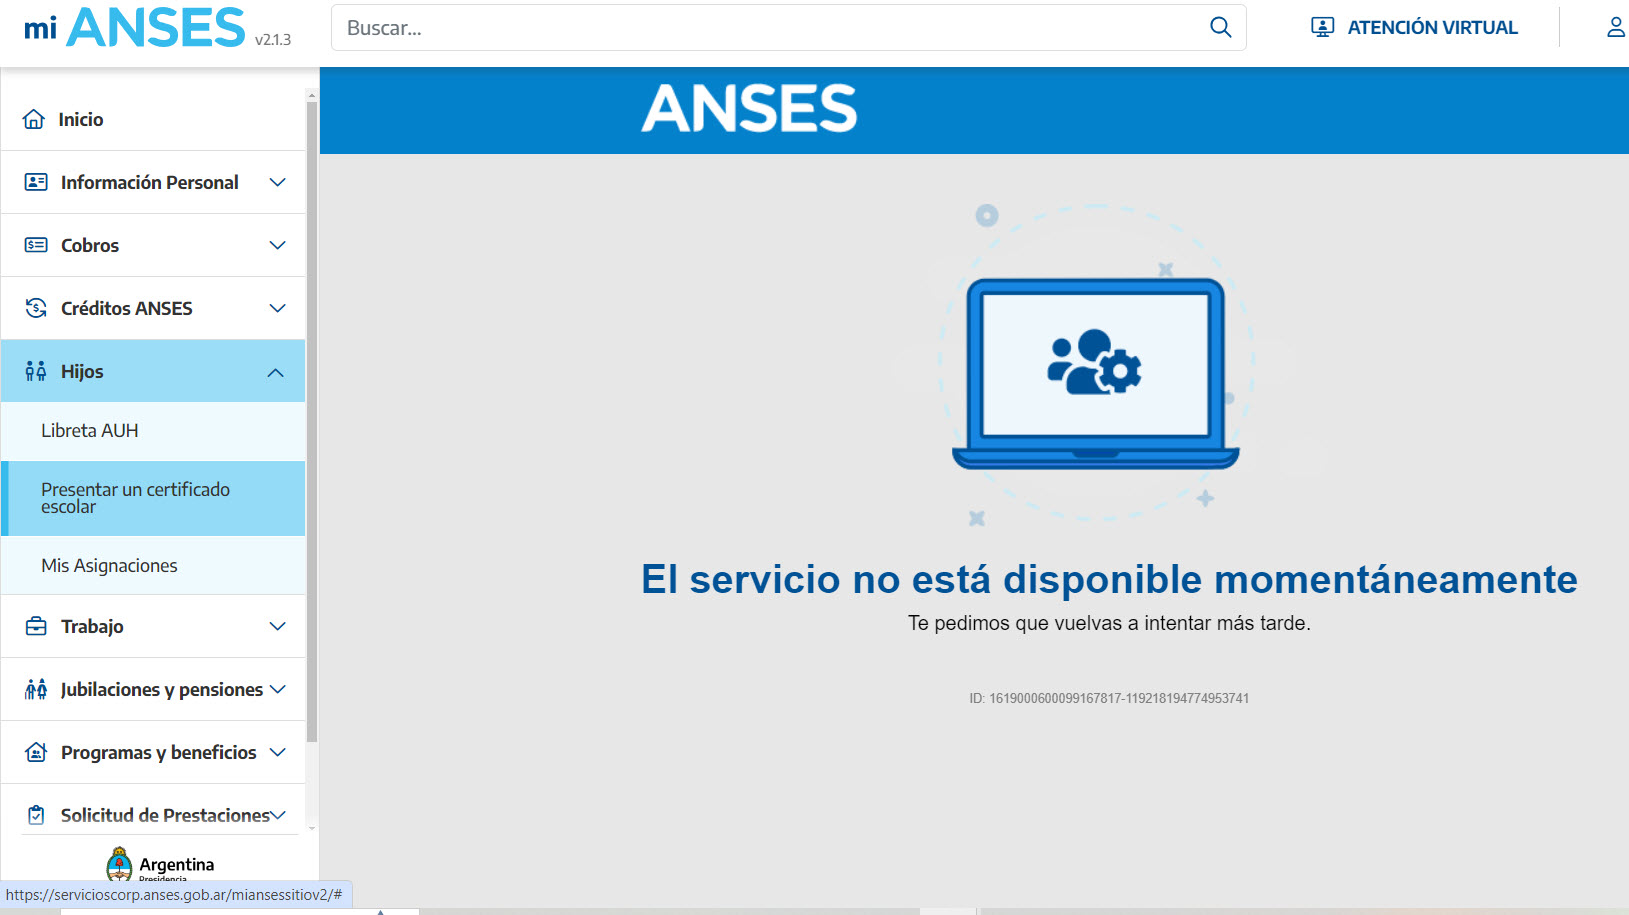Collapse the Hijos section chevron
1629x915 pixels.
click(x=276, y=372)
